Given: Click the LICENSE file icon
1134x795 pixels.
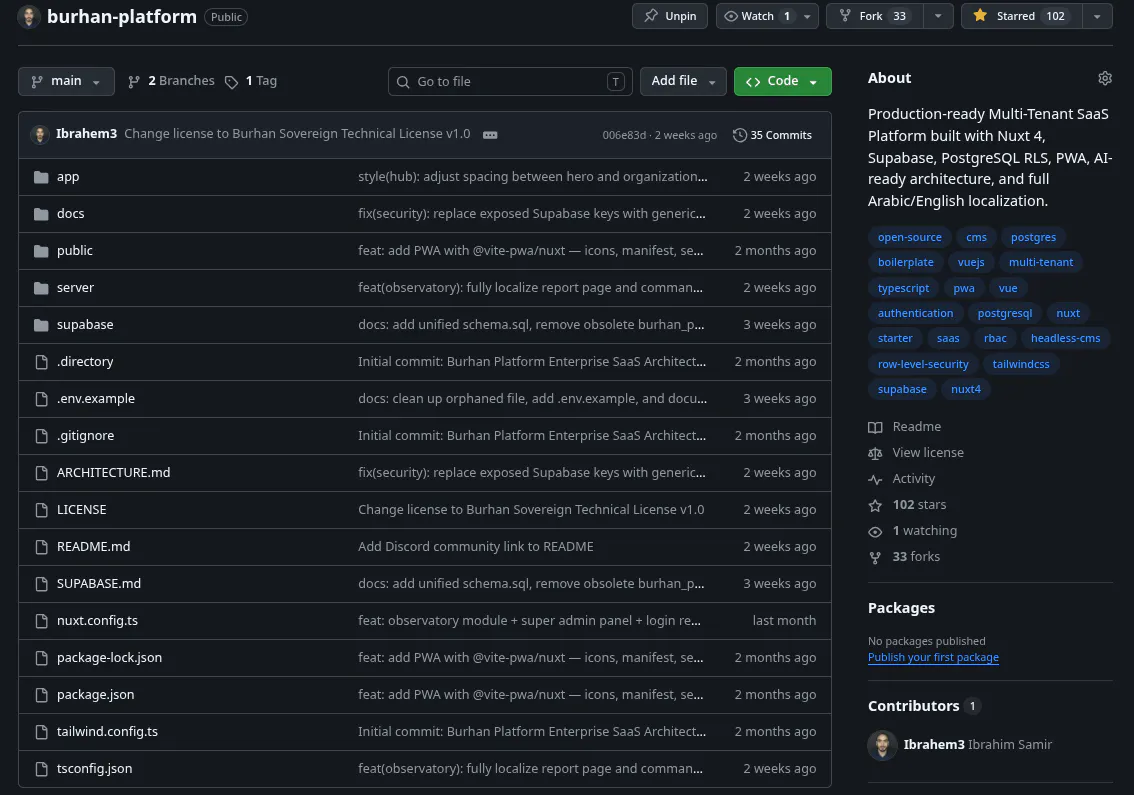Looking at the screenshot, I should coord(41,510).
